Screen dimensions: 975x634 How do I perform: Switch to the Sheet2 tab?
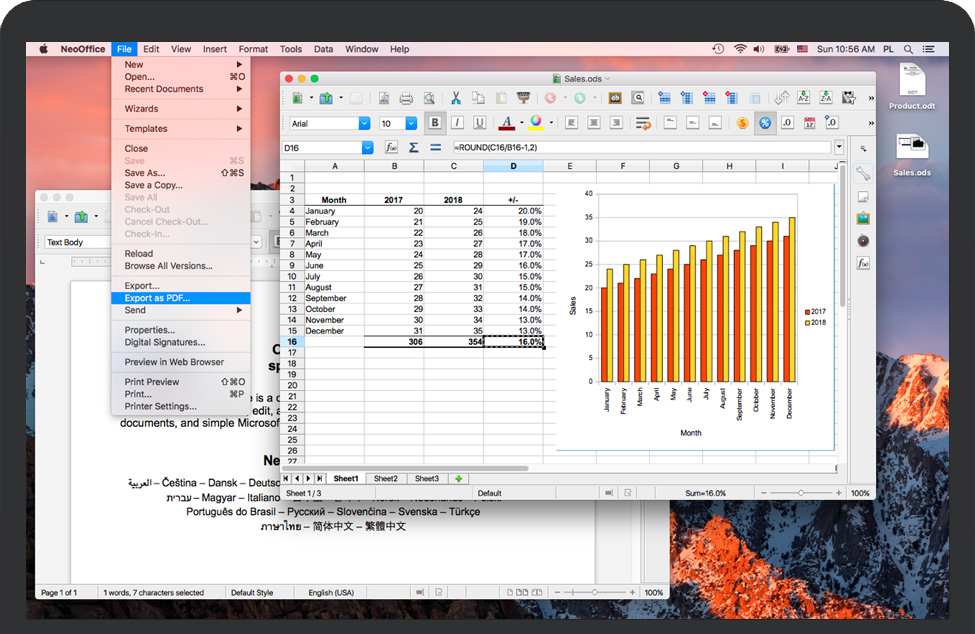tap(386, 479)
